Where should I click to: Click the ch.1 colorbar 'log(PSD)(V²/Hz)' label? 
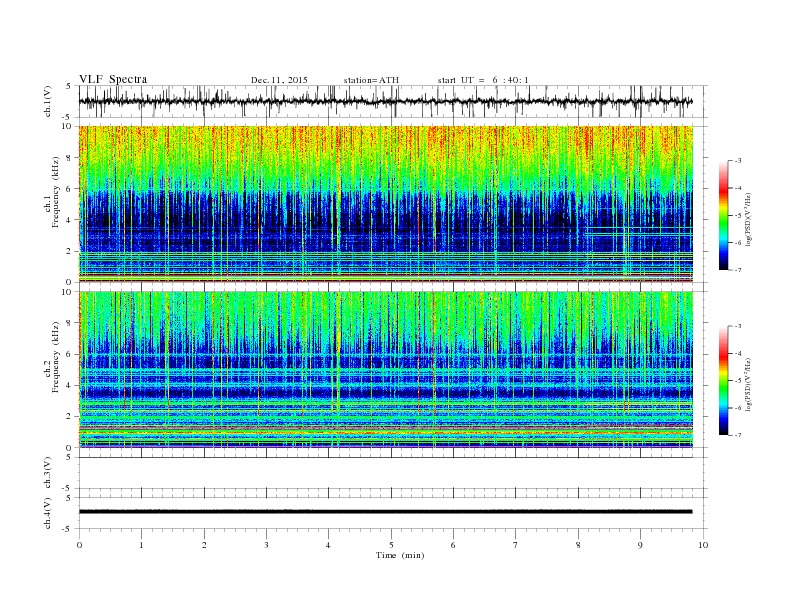(749, 219)
